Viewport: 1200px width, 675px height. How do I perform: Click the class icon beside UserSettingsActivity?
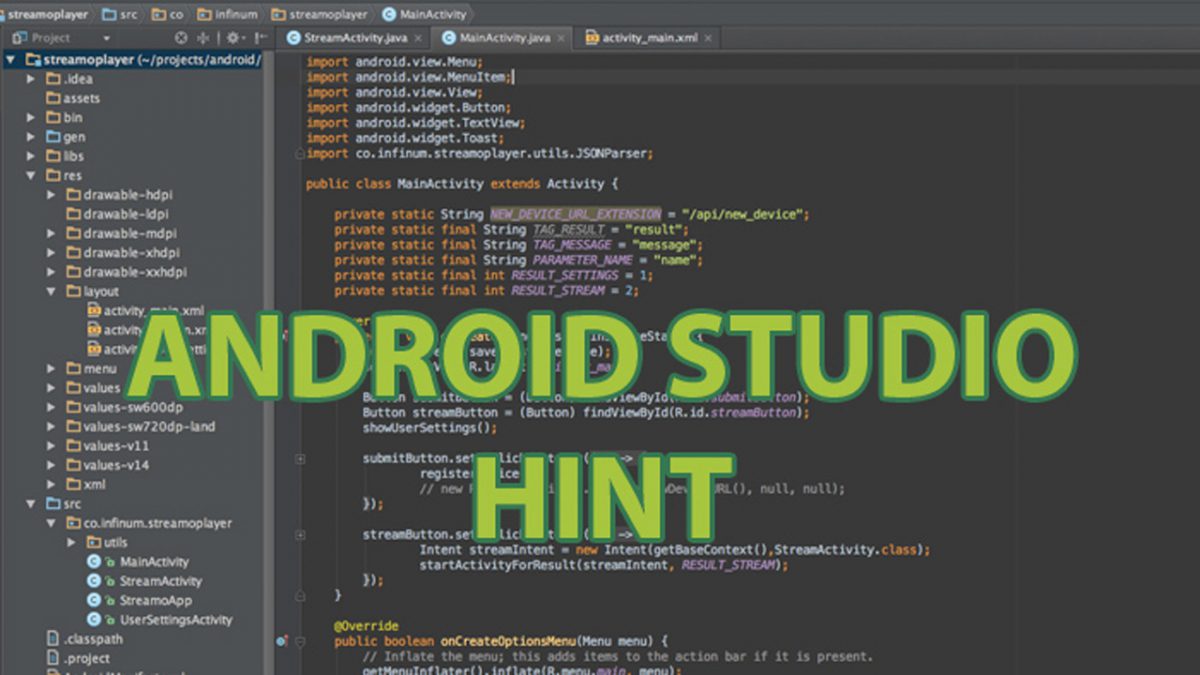(94, 620)
